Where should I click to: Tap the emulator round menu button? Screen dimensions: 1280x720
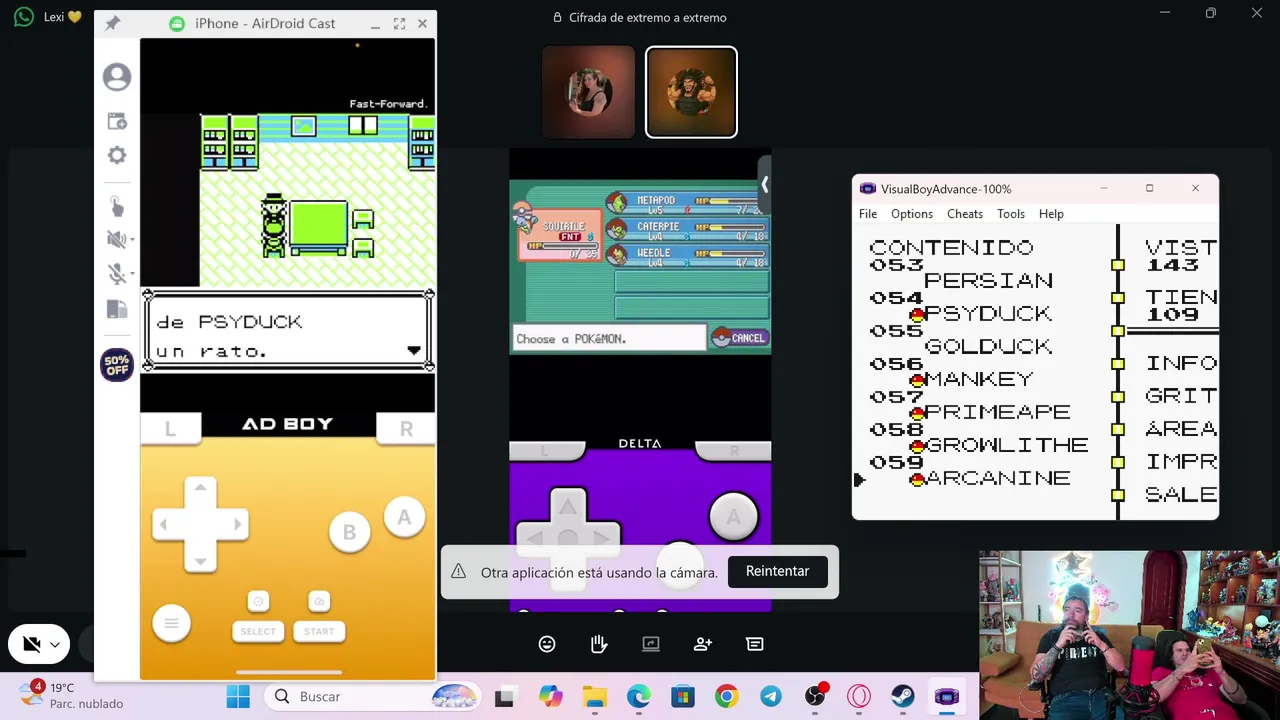pyautogui.click(x=171, y=624)
